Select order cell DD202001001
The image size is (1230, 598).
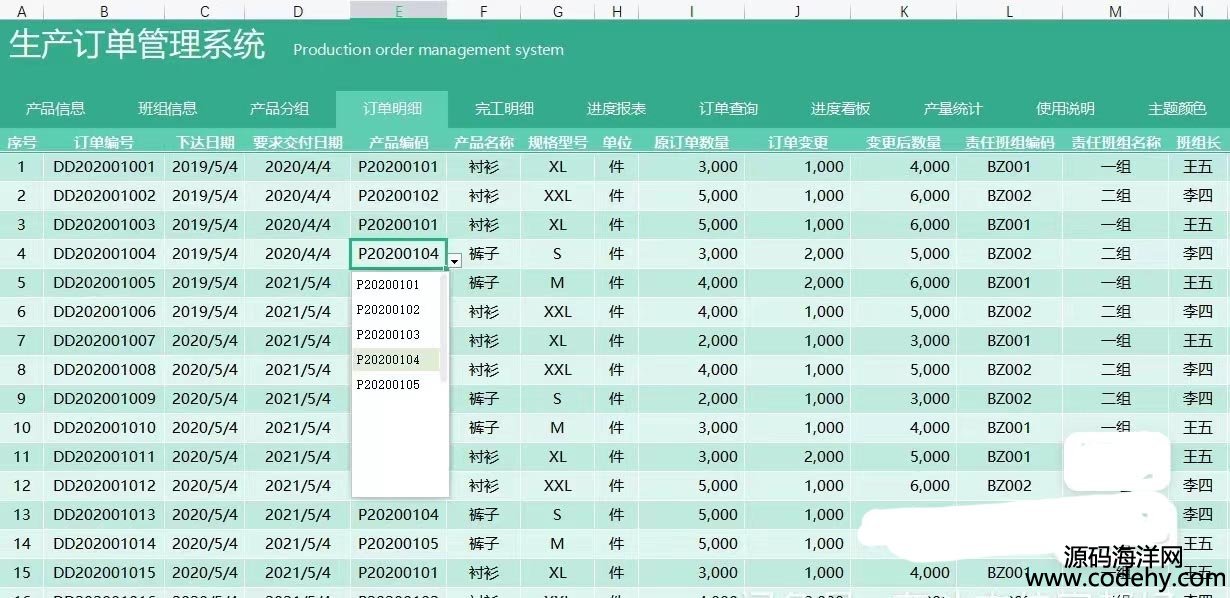pyautogui.click(x=104, y=167)
